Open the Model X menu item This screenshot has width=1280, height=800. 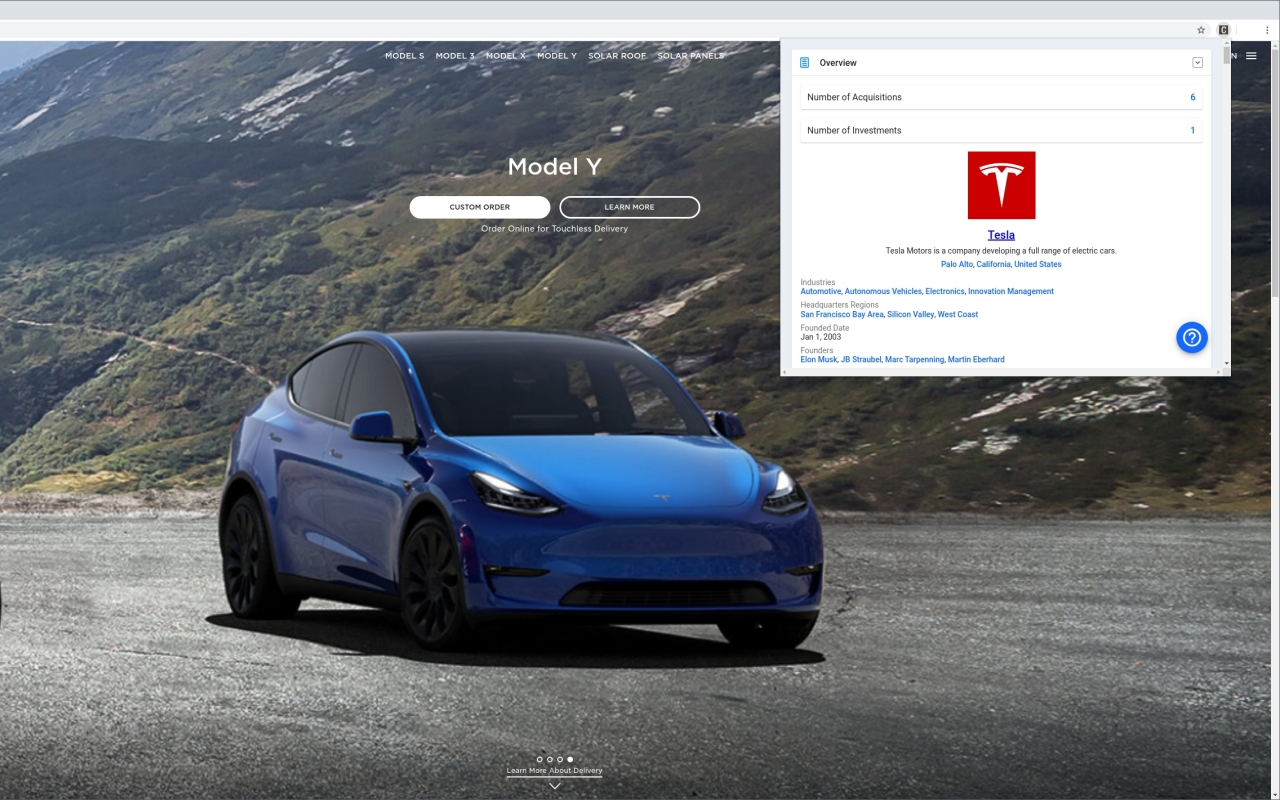pos(506,56)
